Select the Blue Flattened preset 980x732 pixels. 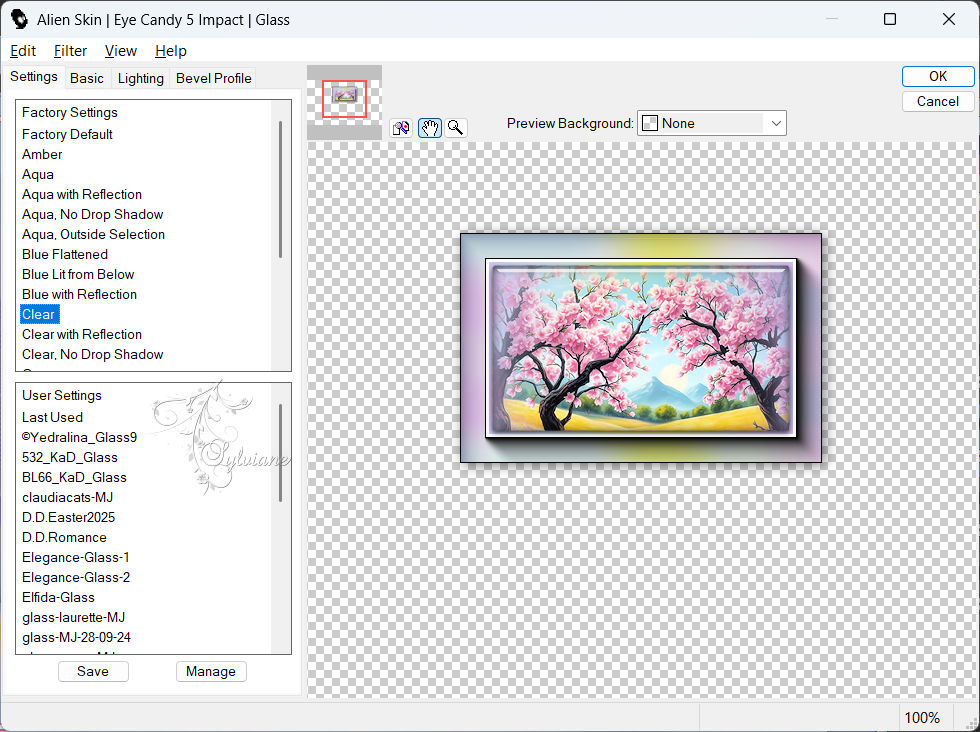tap(64, 254)
